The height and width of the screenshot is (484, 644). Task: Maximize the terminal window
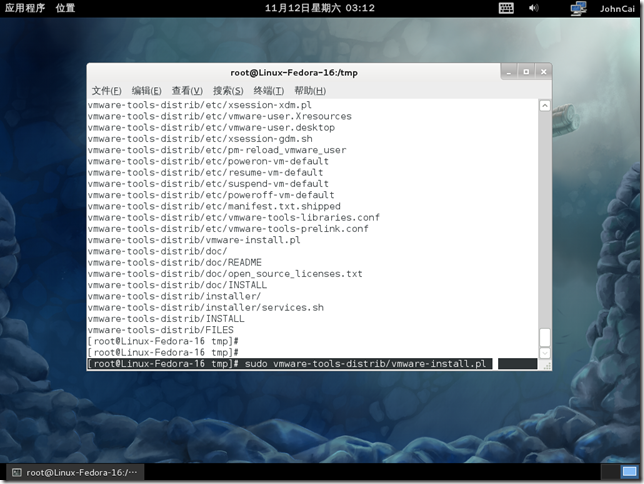526,72
